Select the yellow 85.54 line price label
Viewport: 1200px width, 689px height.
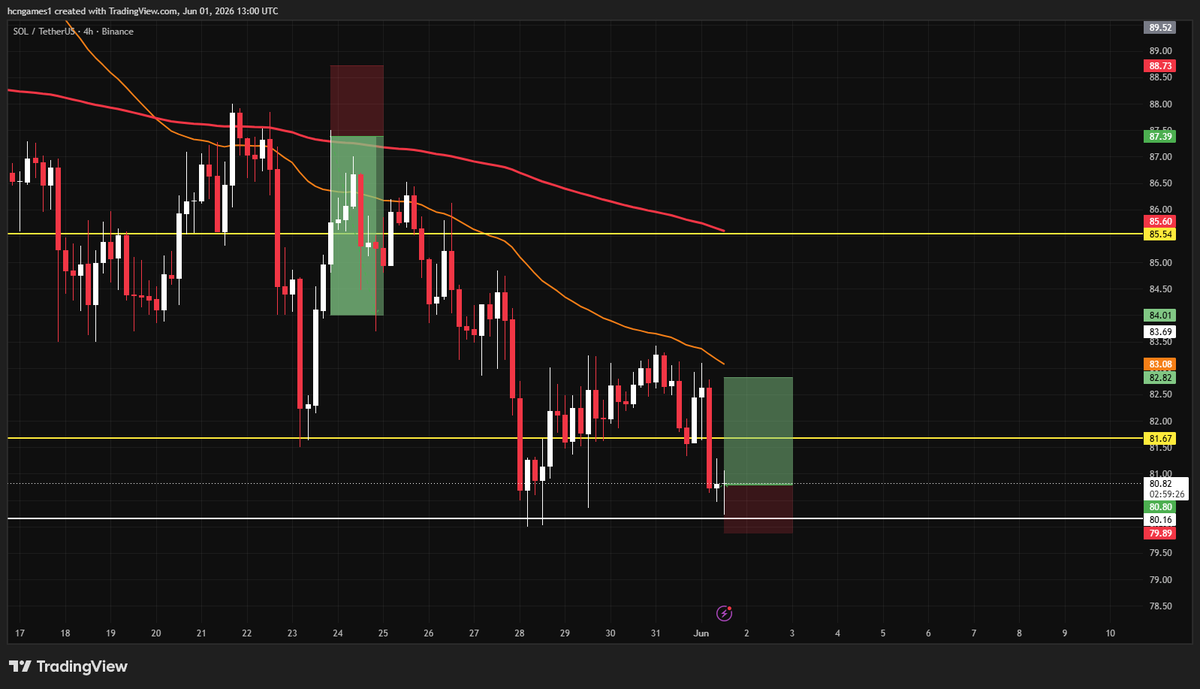[x=1161, y=234]
